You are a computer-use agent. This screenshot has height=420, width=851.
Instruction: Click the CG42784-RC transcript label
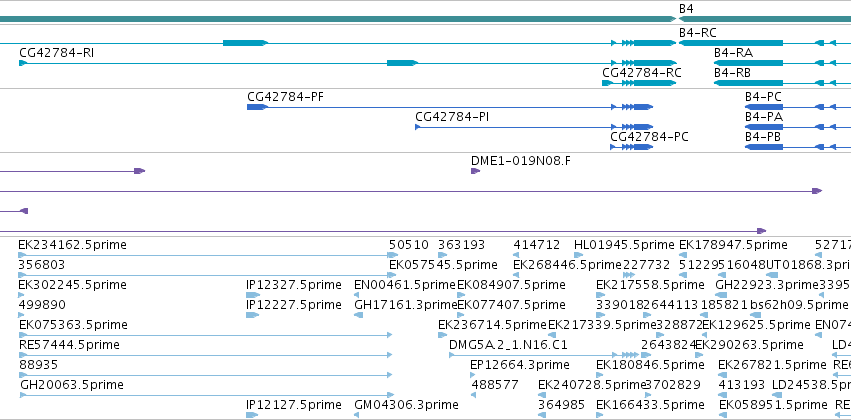coord(642,73)
